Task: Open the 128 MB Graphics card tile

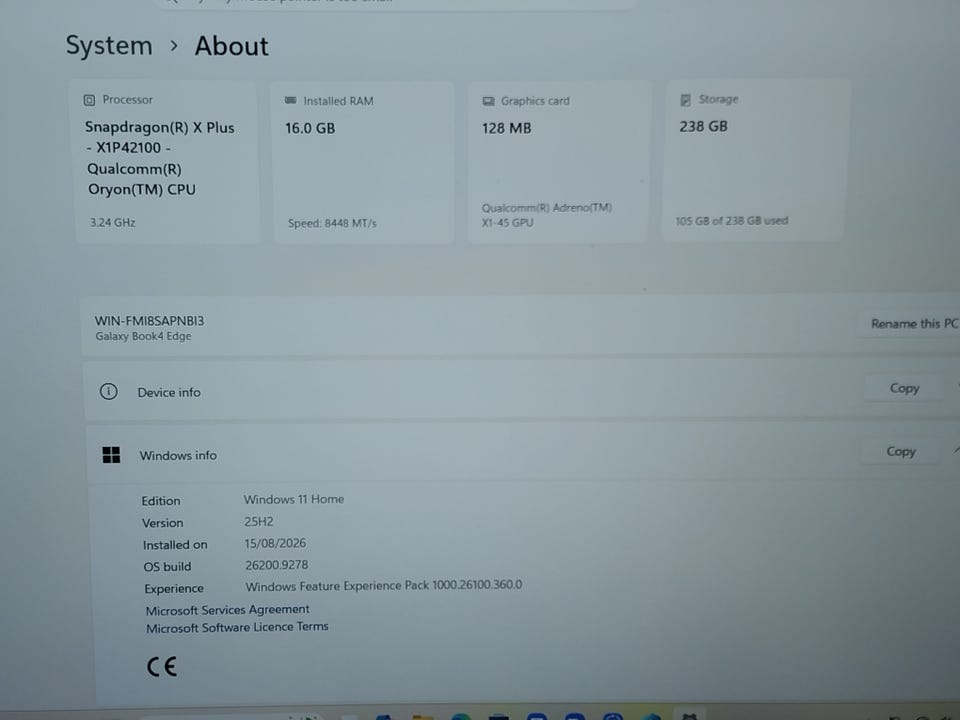Action: (x=558, y=162)
